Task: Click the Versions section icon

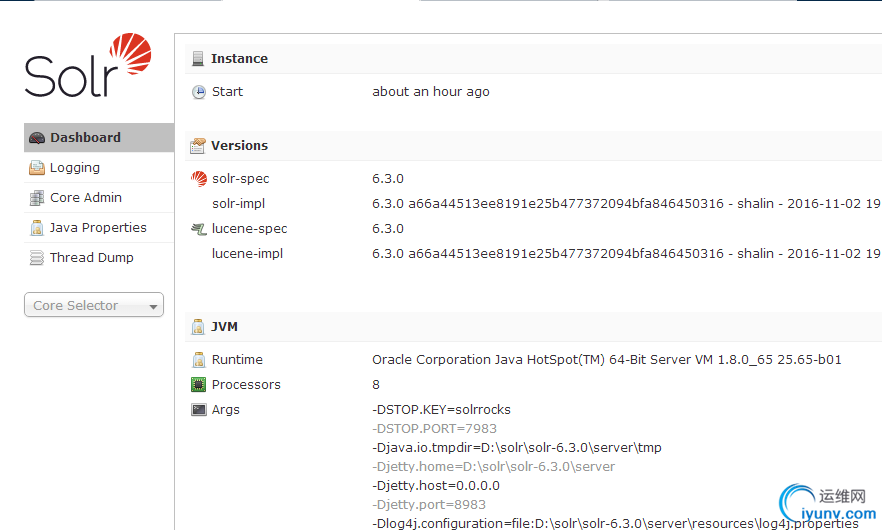Action: point(197,146)
